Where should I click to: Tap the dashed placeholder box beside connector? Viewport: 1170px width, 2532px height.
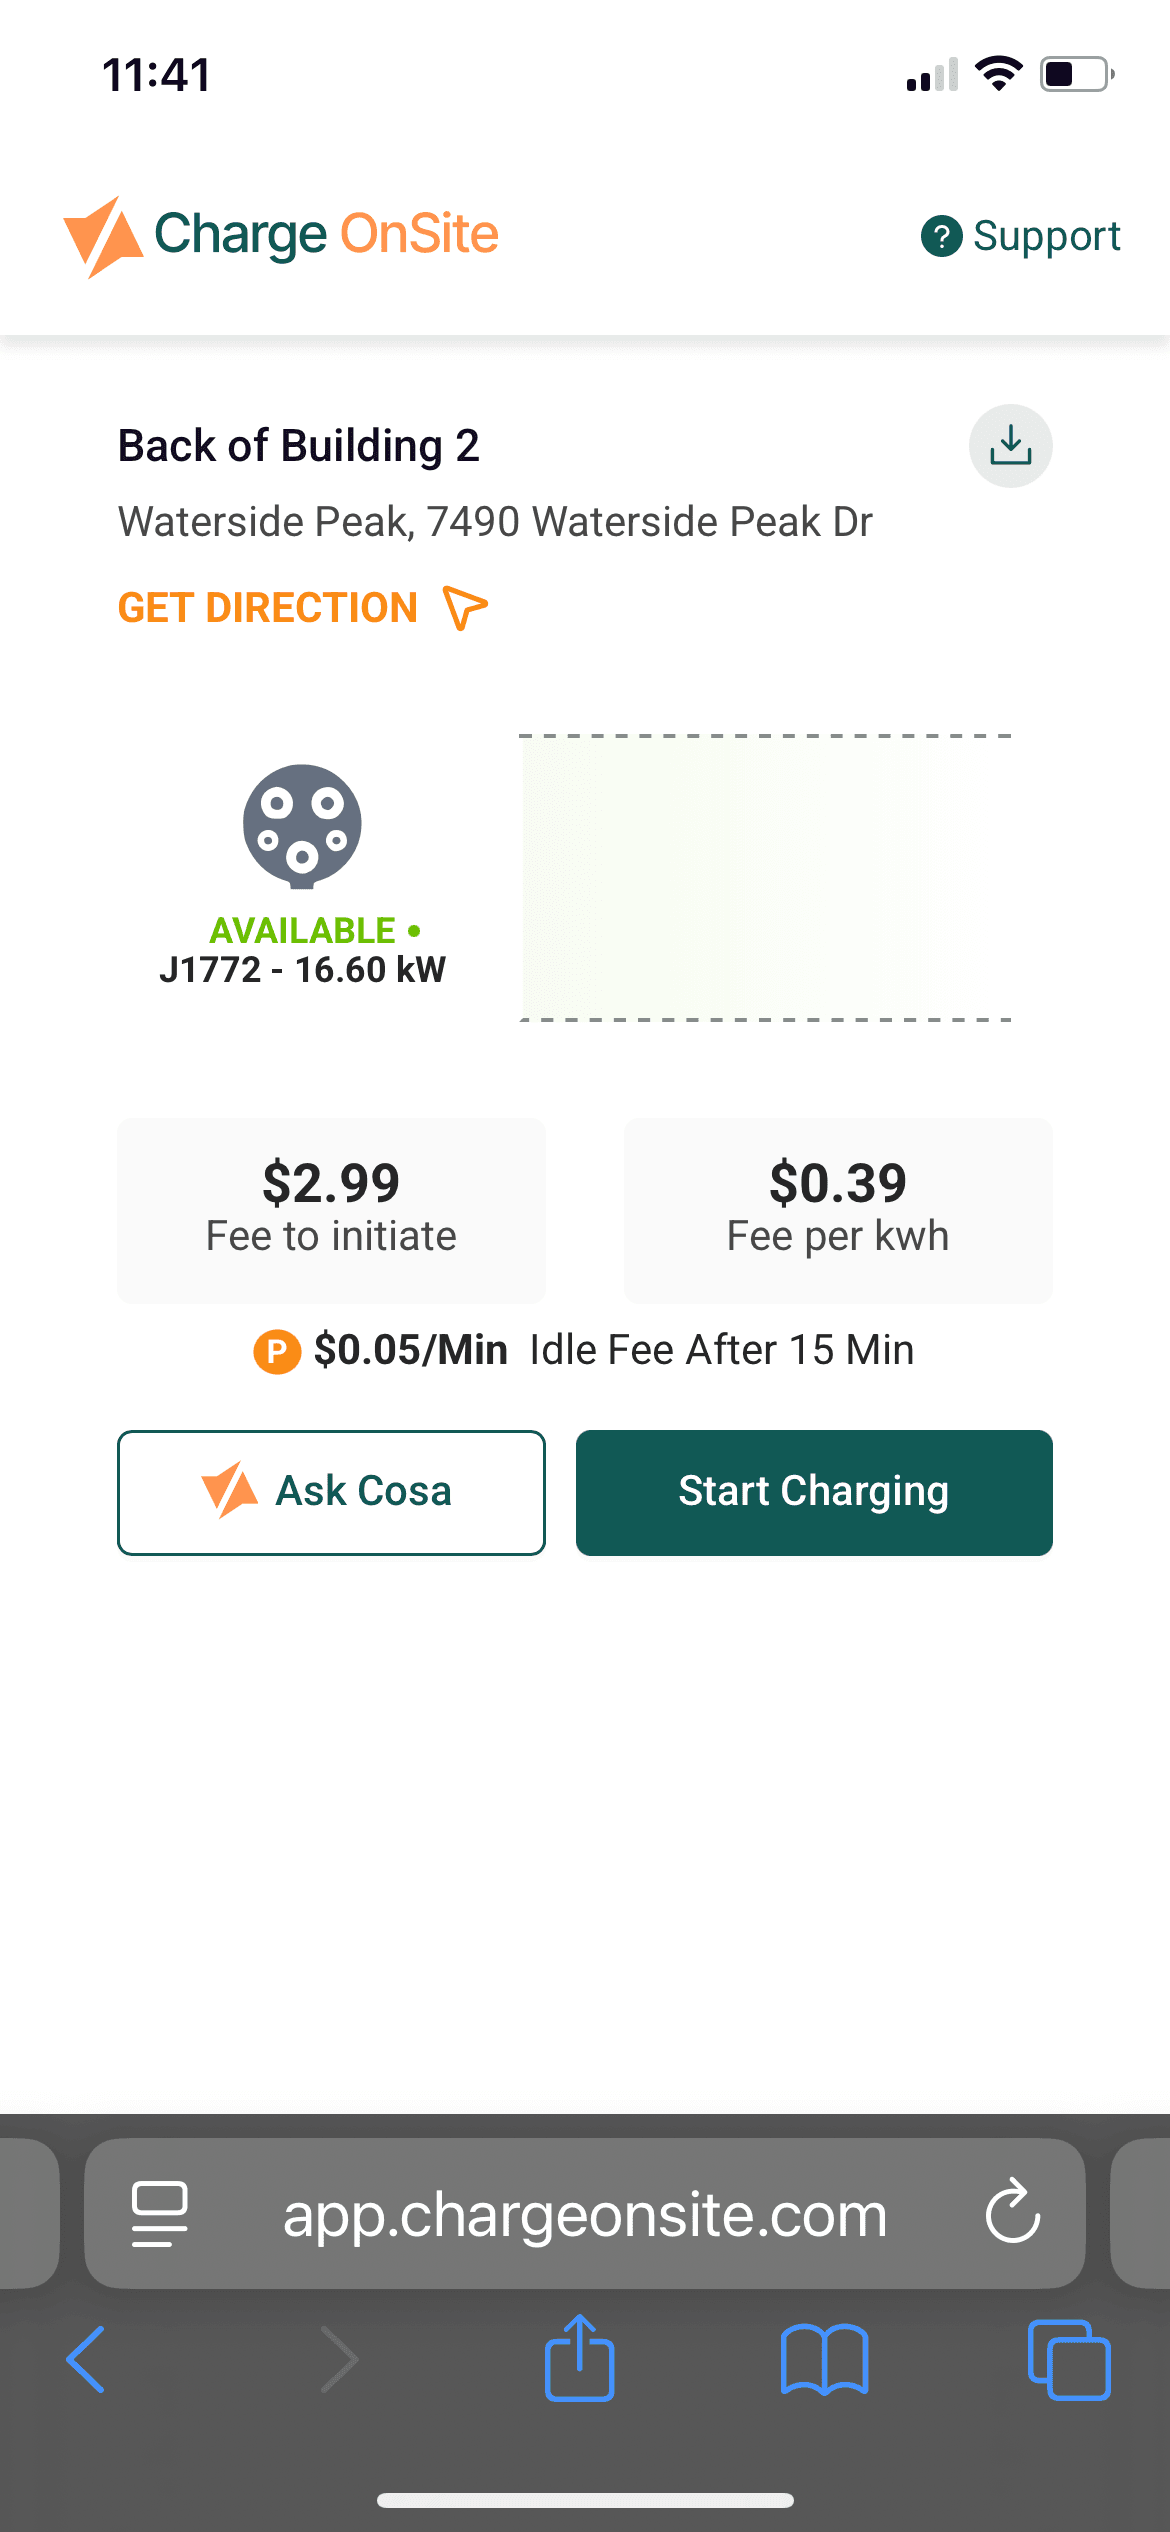click(765, 878)
